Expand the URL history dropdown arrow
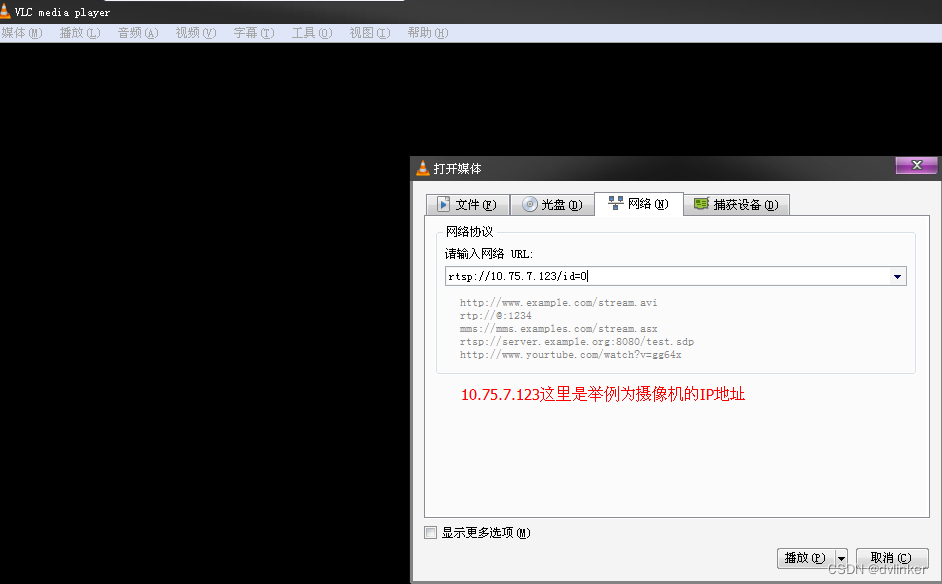 click(x=898, y=276)
